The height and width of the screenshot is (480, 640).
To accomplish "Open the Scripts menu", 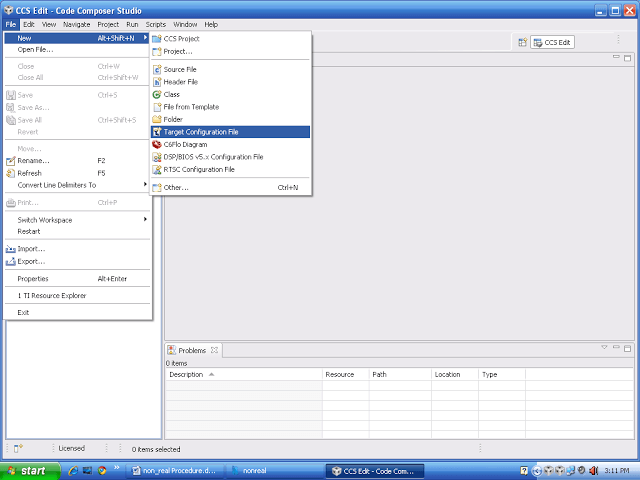I will click(x=156, y=24).
